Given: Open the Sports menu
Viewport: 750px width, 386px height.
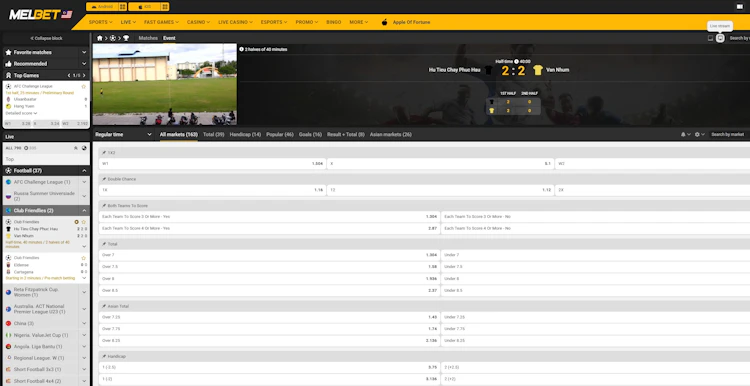Looking at the screenshot, I should [100, 22].
